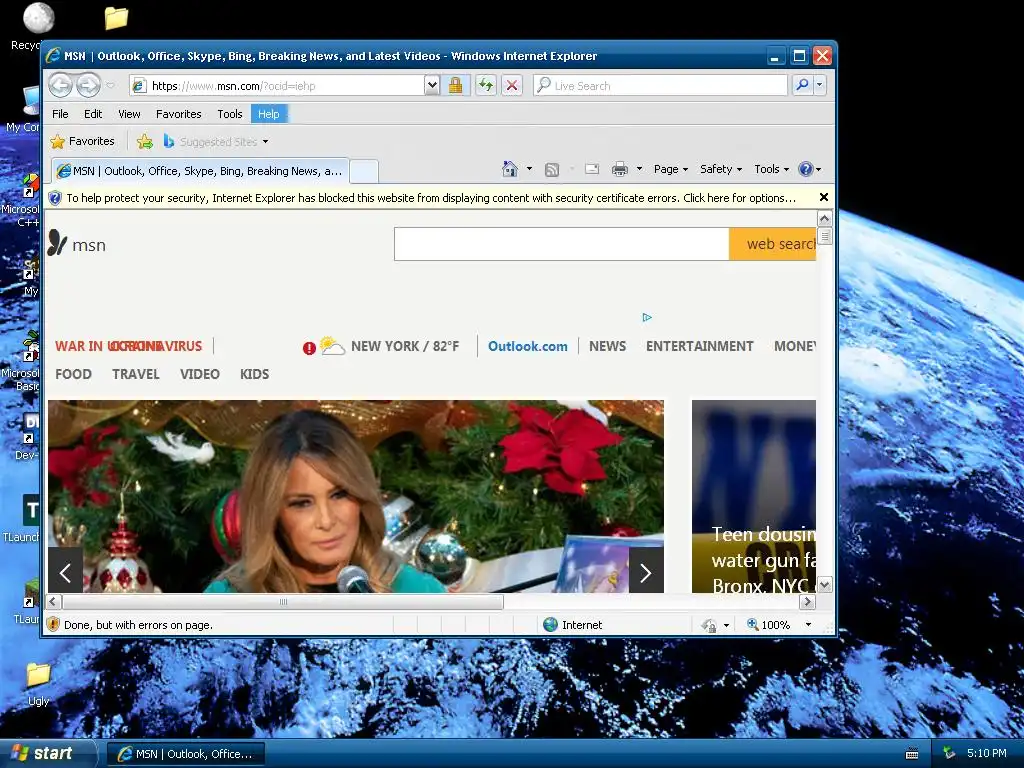Click the taskbar keyboard icon

912,754
